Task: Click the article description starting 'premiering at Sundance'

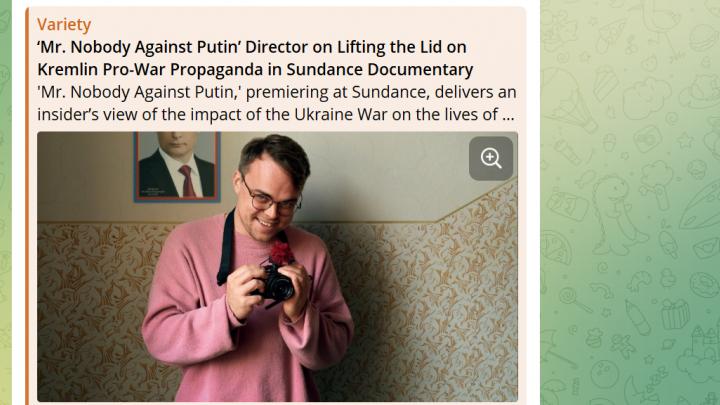Action: pos(276,103)
